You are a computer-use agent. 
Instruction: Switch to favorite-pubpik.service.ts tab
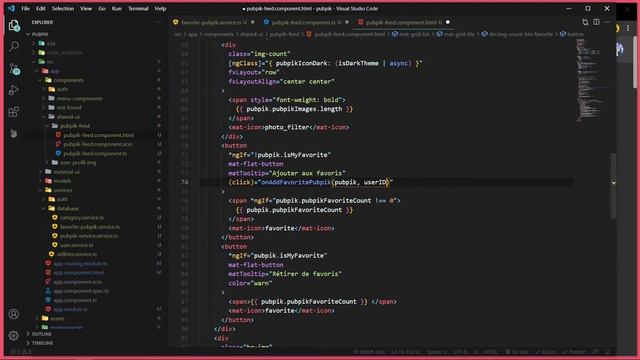(x=213, y=22)
